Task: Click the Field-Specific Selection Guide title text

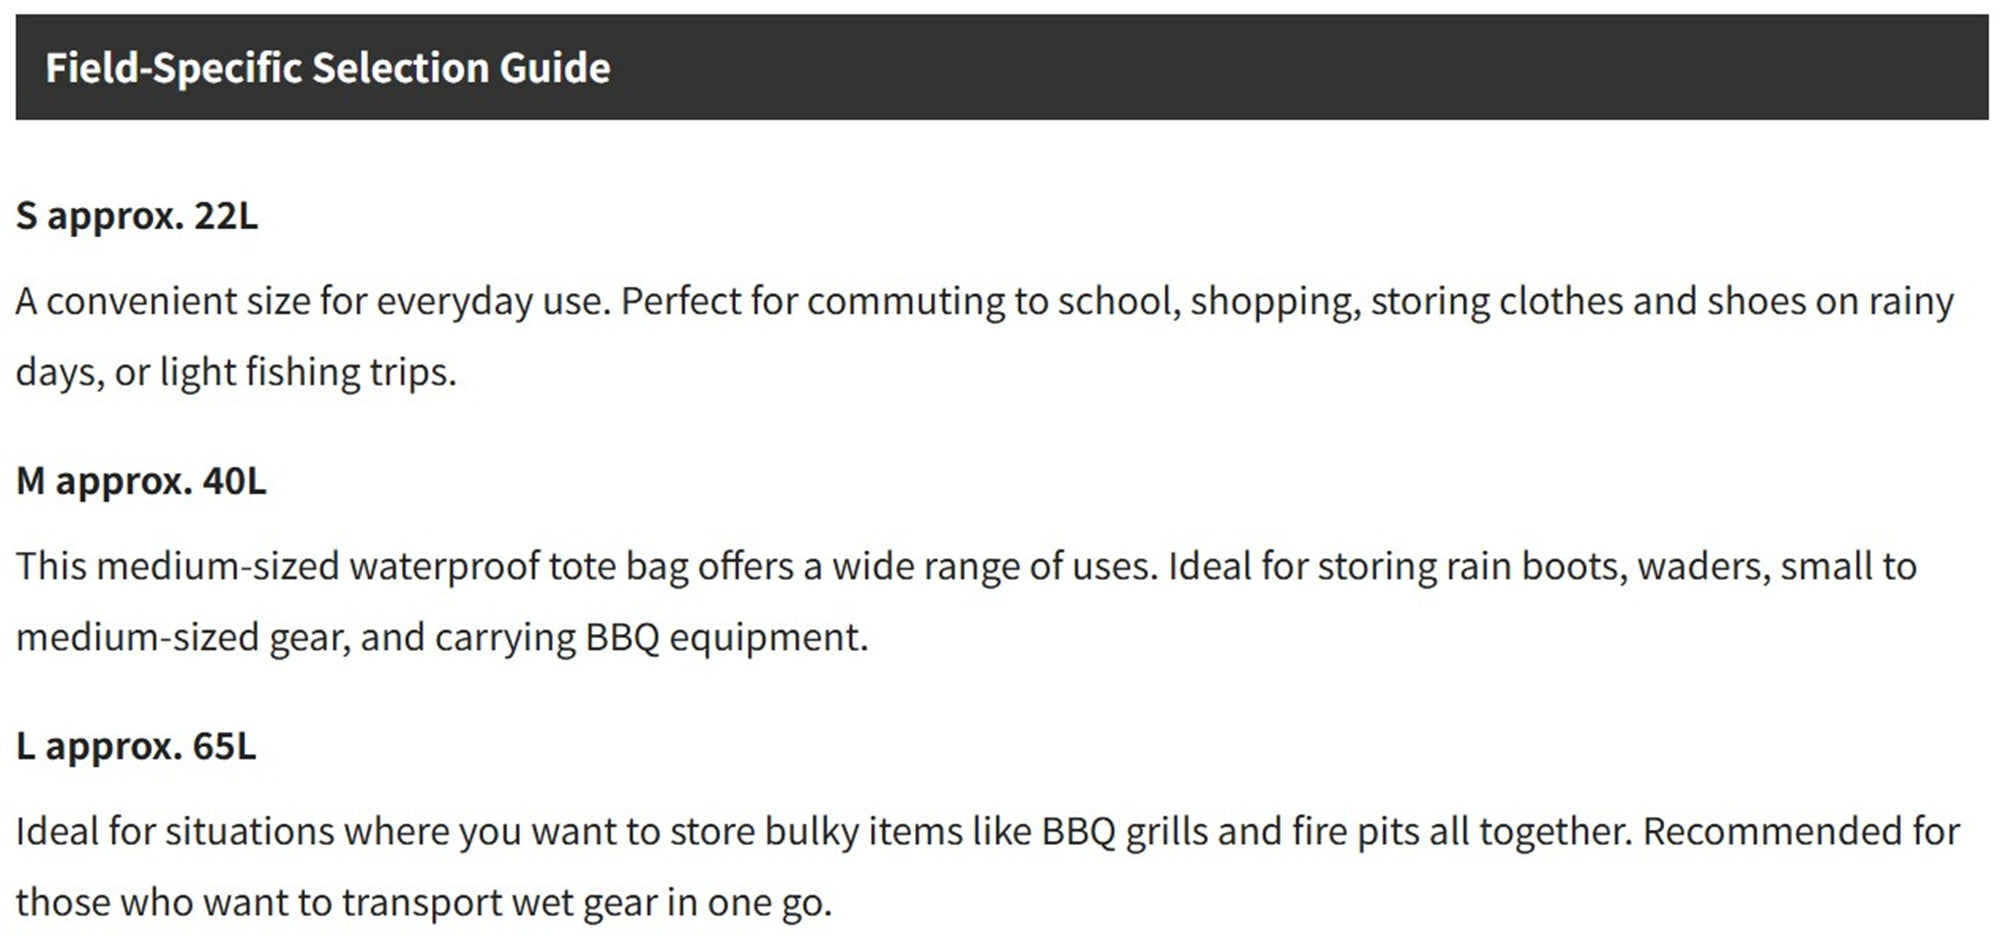Action: [x=328, y=68]
